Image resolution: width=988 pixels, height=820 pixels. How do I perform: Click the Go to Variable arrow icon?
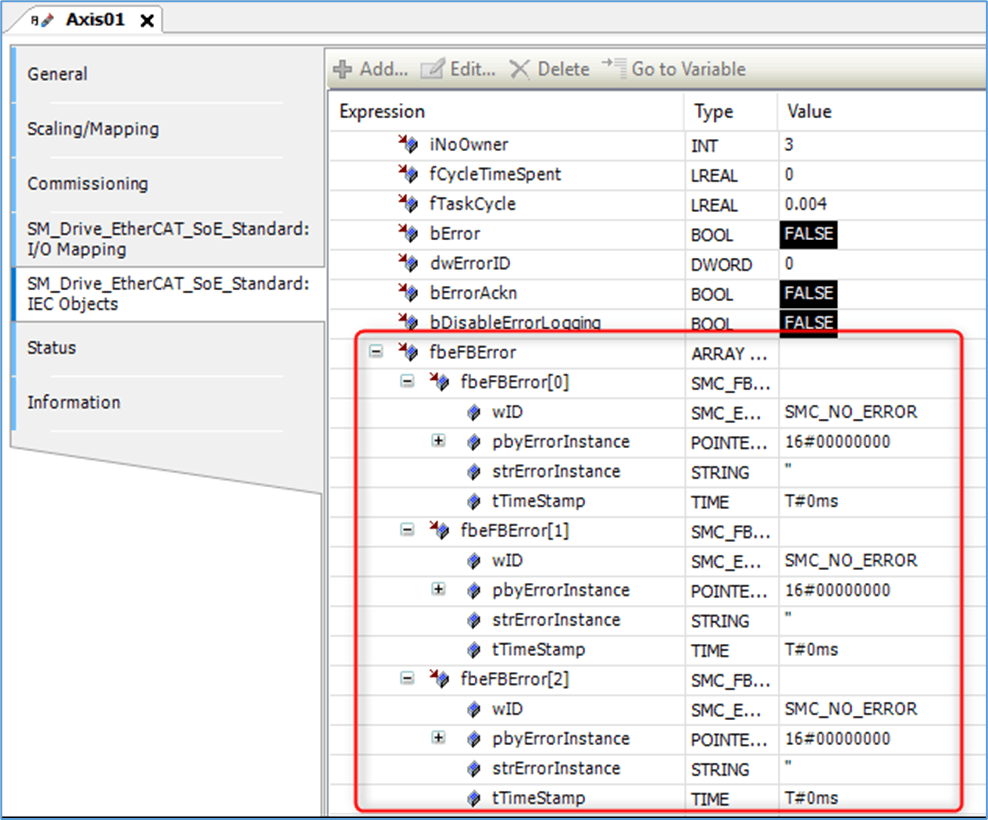click(611, 69)
